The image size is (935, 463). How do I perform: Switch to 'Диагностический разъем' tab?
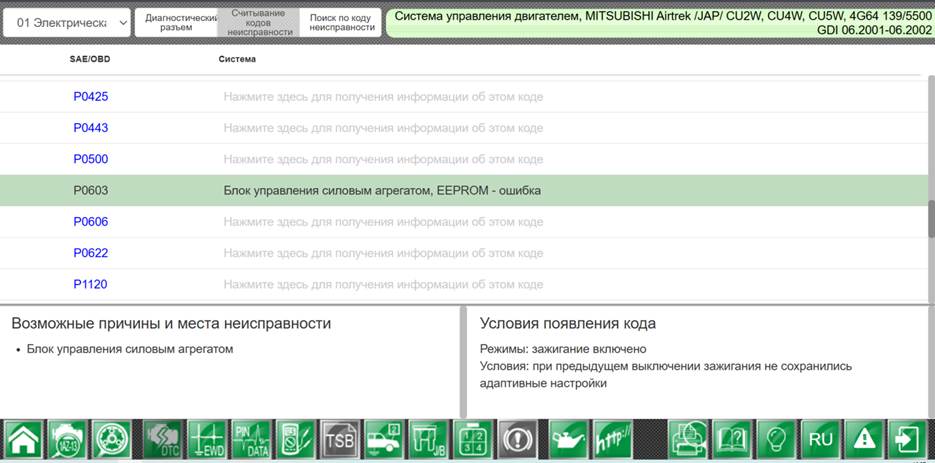tap(176, 23)
